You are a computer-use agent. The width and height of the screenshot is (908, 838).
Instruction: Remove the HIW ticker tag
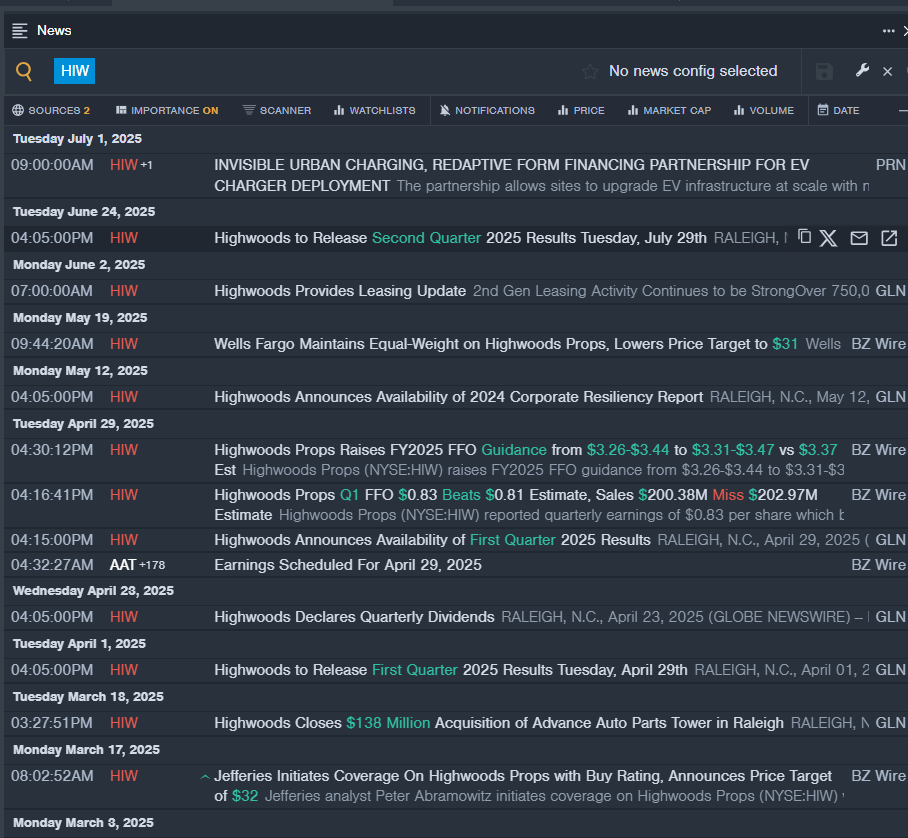(75, 71)
